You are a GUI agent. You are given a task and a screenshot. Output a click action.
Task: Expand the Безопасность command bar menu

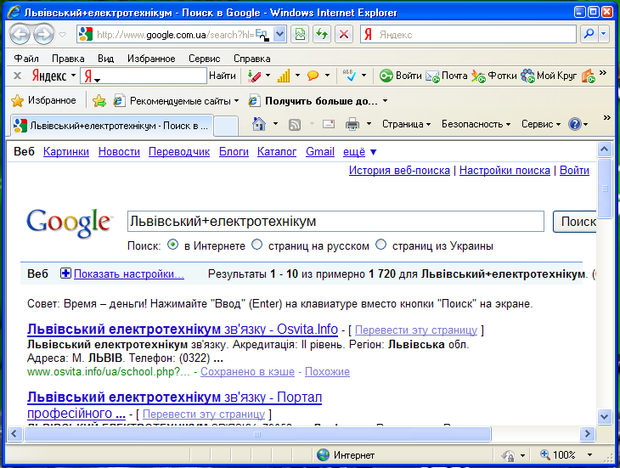click(x=476, y=124)
